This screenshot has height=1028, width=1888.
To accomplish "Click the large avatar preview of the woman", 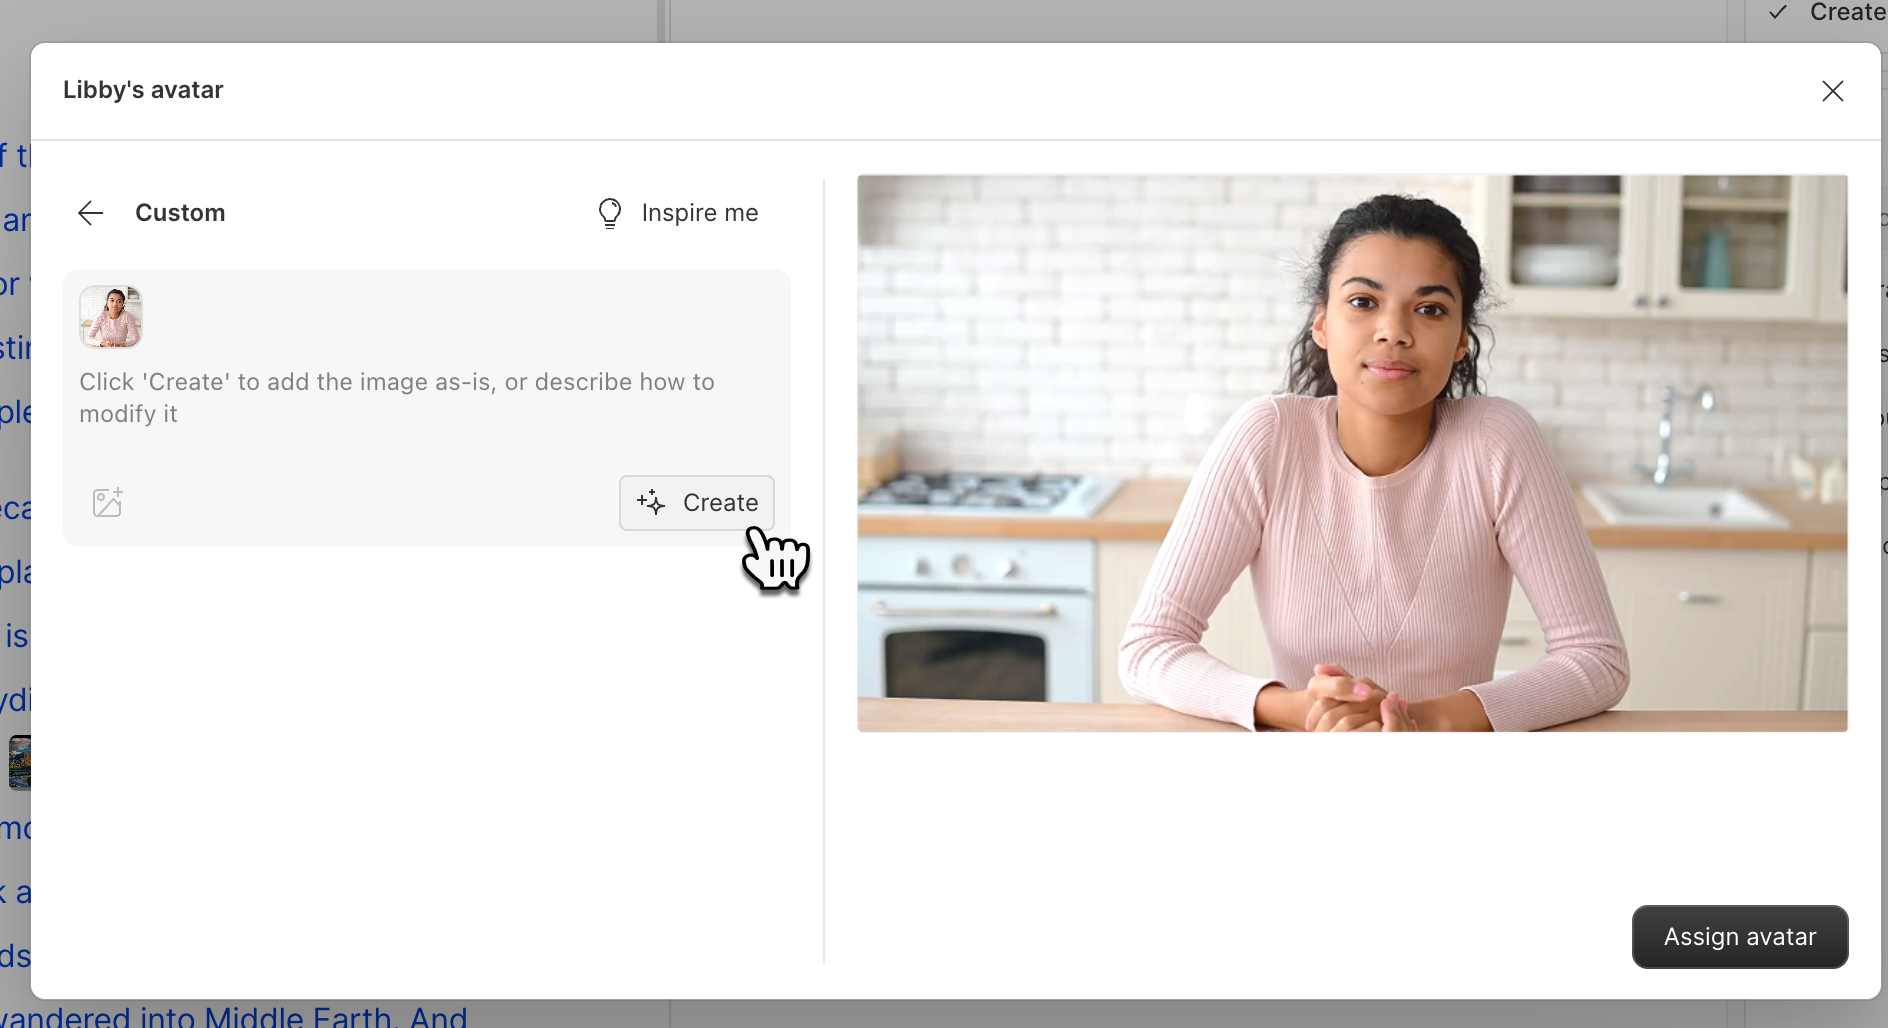I will (x=1351, y=453).
